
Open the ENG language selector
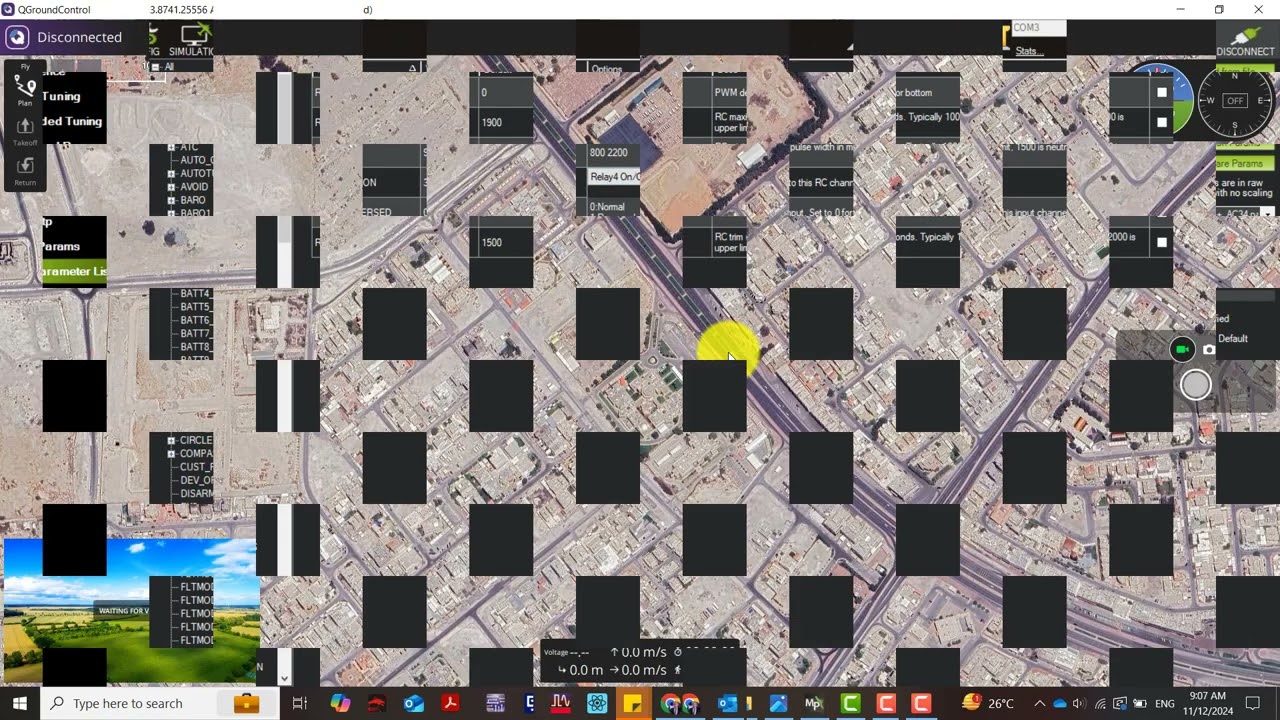click(1165, 704)
